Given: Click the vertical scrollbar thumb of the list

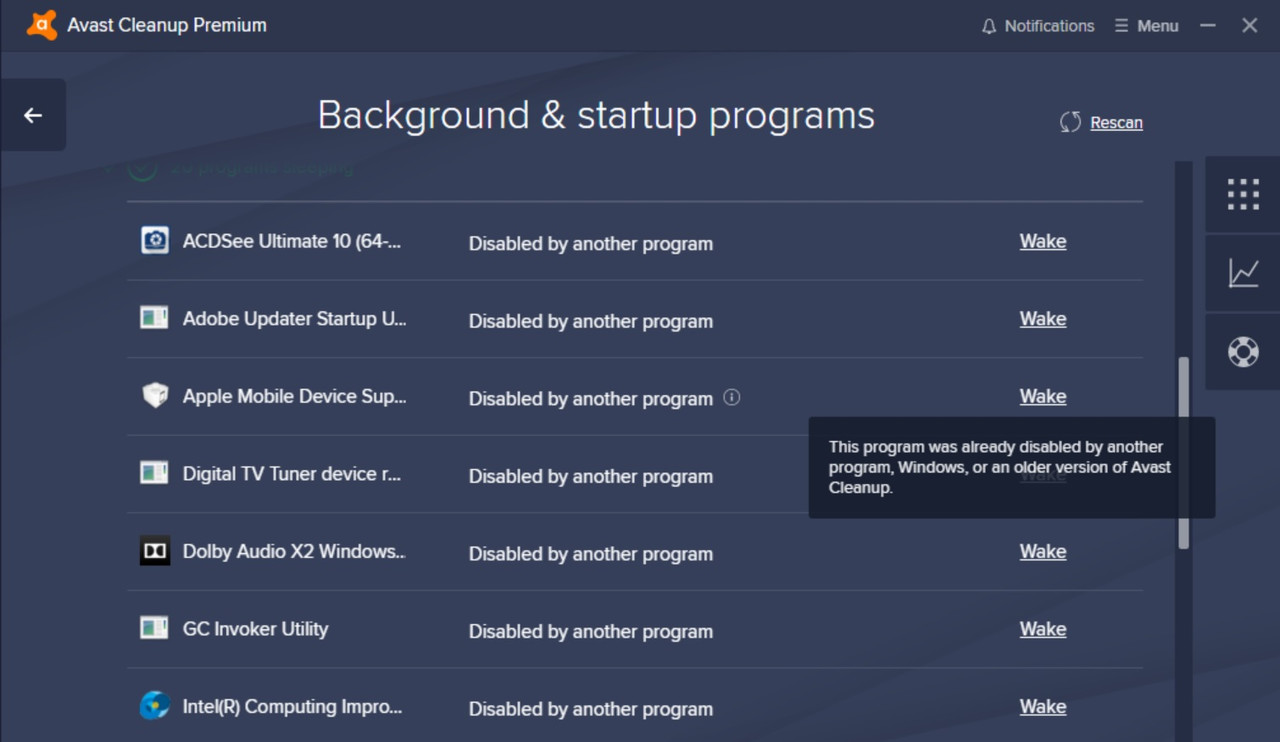Looking at the screenshot, I should pos(1184,453).
